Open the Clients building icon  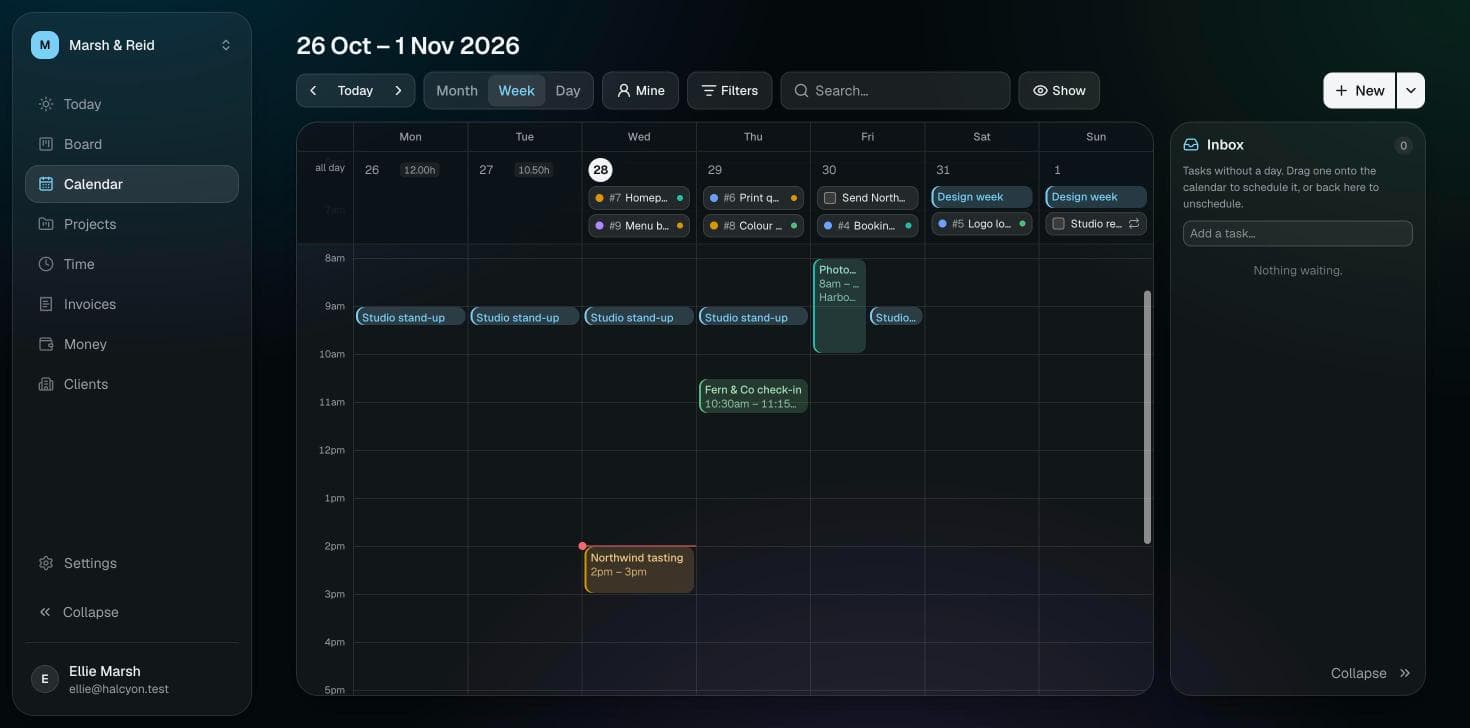pyautogui.click(x=45, y=384)
